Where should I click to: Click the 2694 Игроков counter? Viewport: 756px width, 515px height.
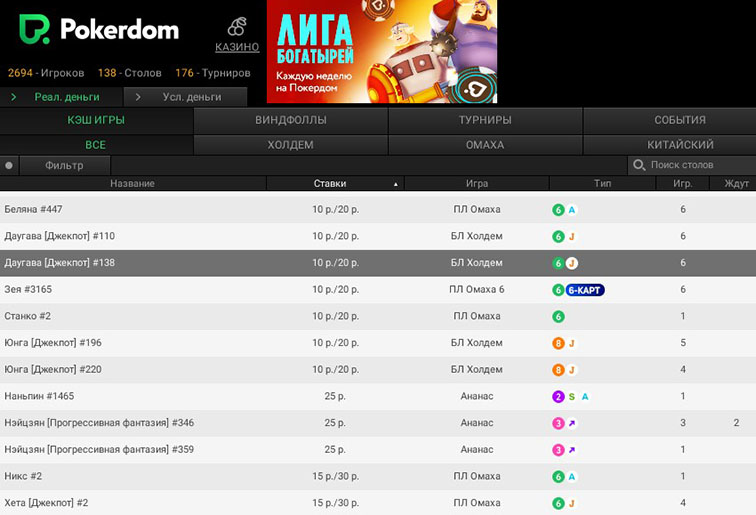(46, 73)
